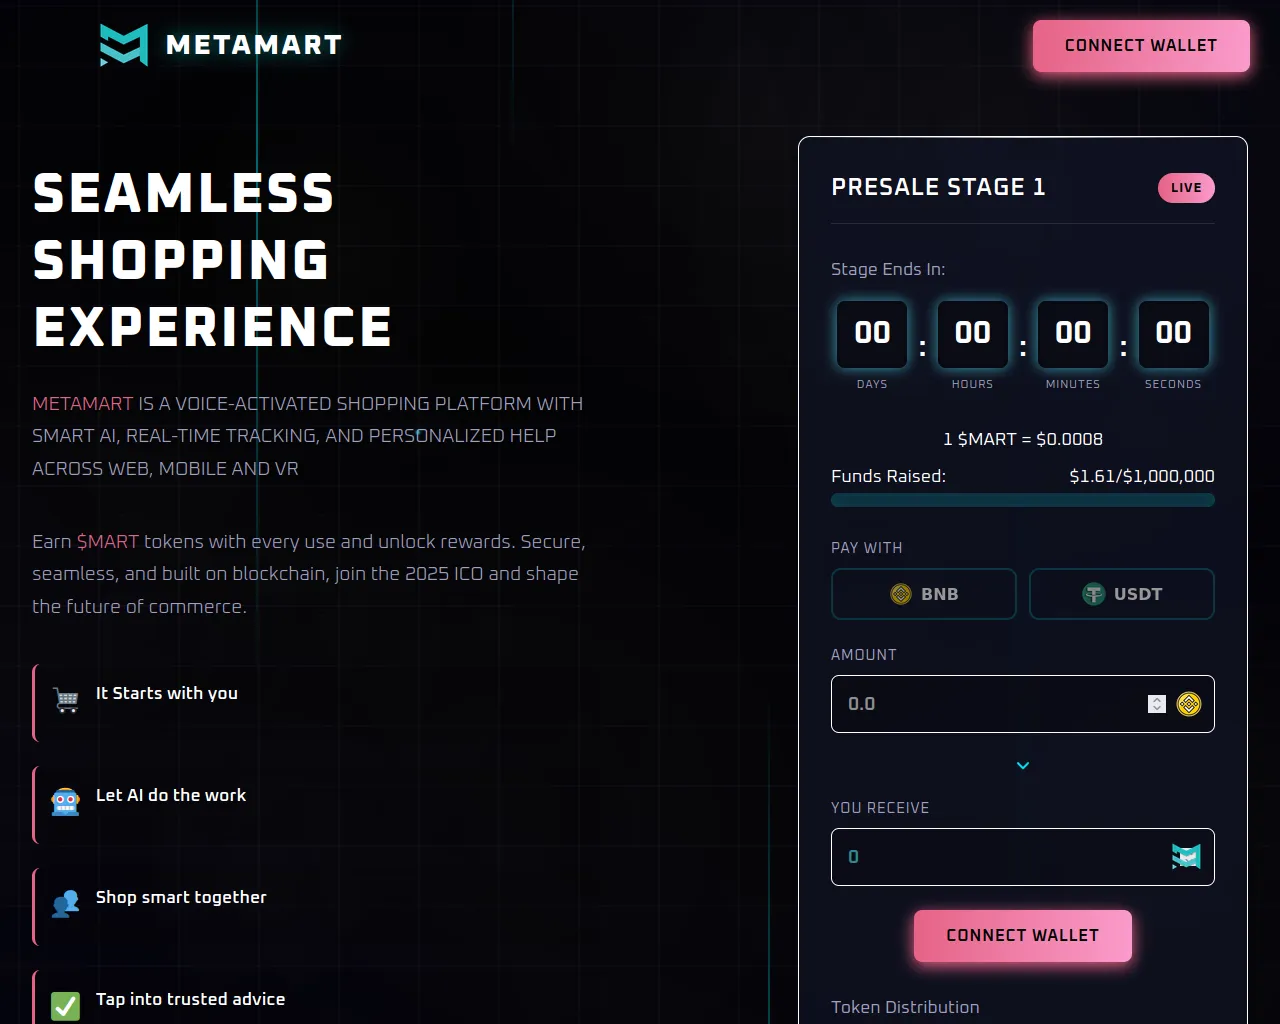Click the MetaMart logo icon in header
The height and width of the screenshot is (1024, 1280).
coord(124,45)
